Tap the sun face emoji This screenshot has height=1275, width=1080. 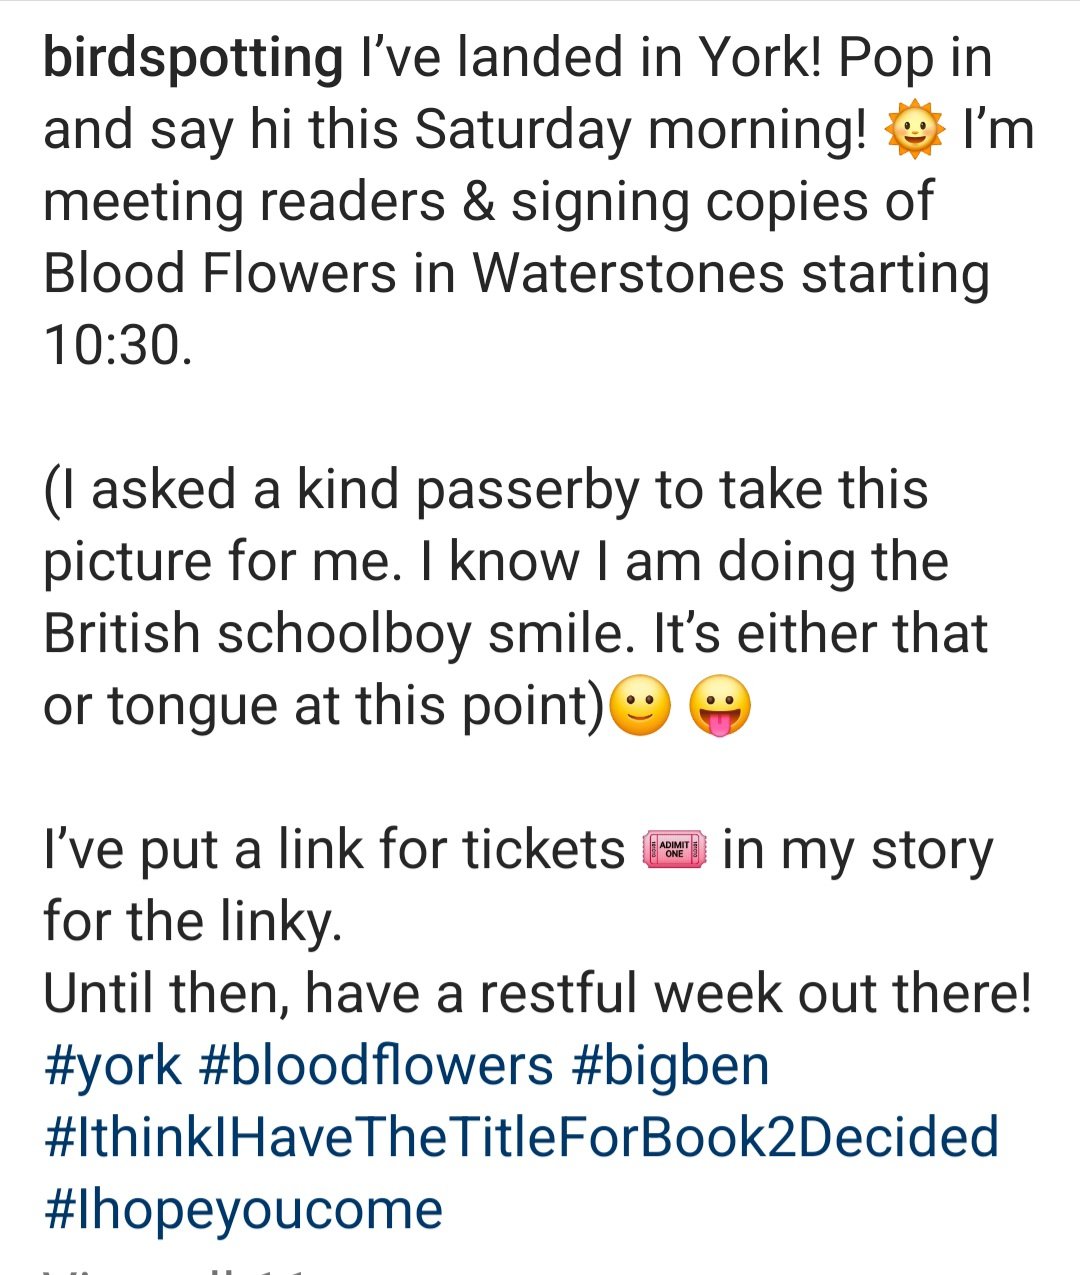915,132
